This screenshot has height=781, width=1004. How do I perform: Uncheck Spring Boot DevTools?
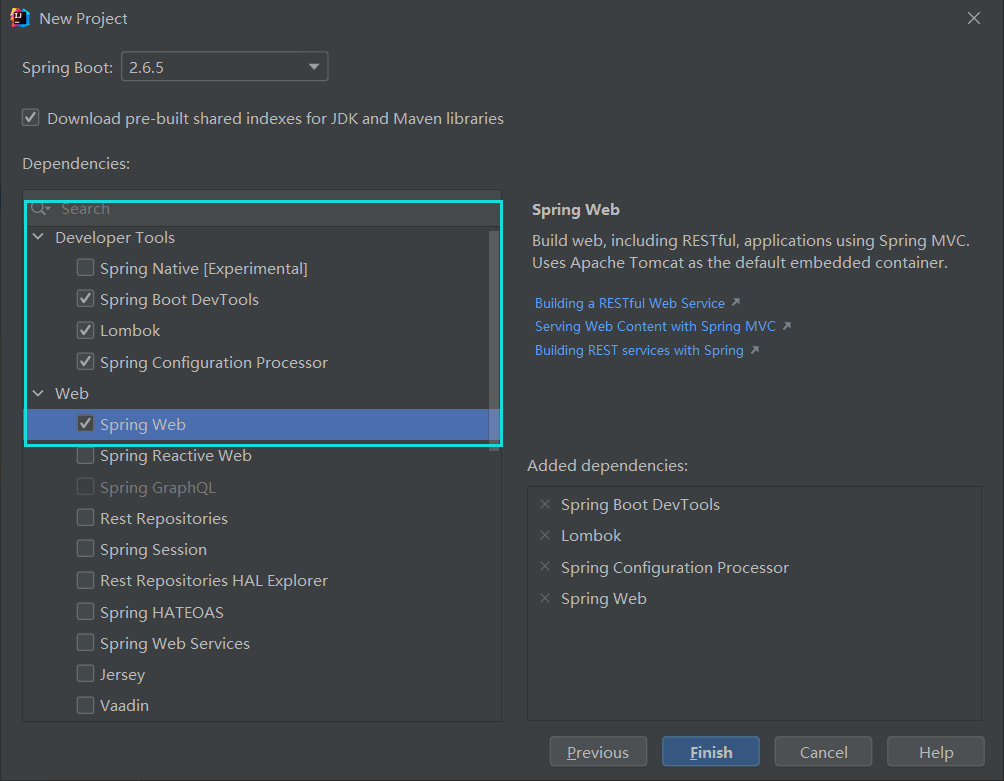coord(85,299)
